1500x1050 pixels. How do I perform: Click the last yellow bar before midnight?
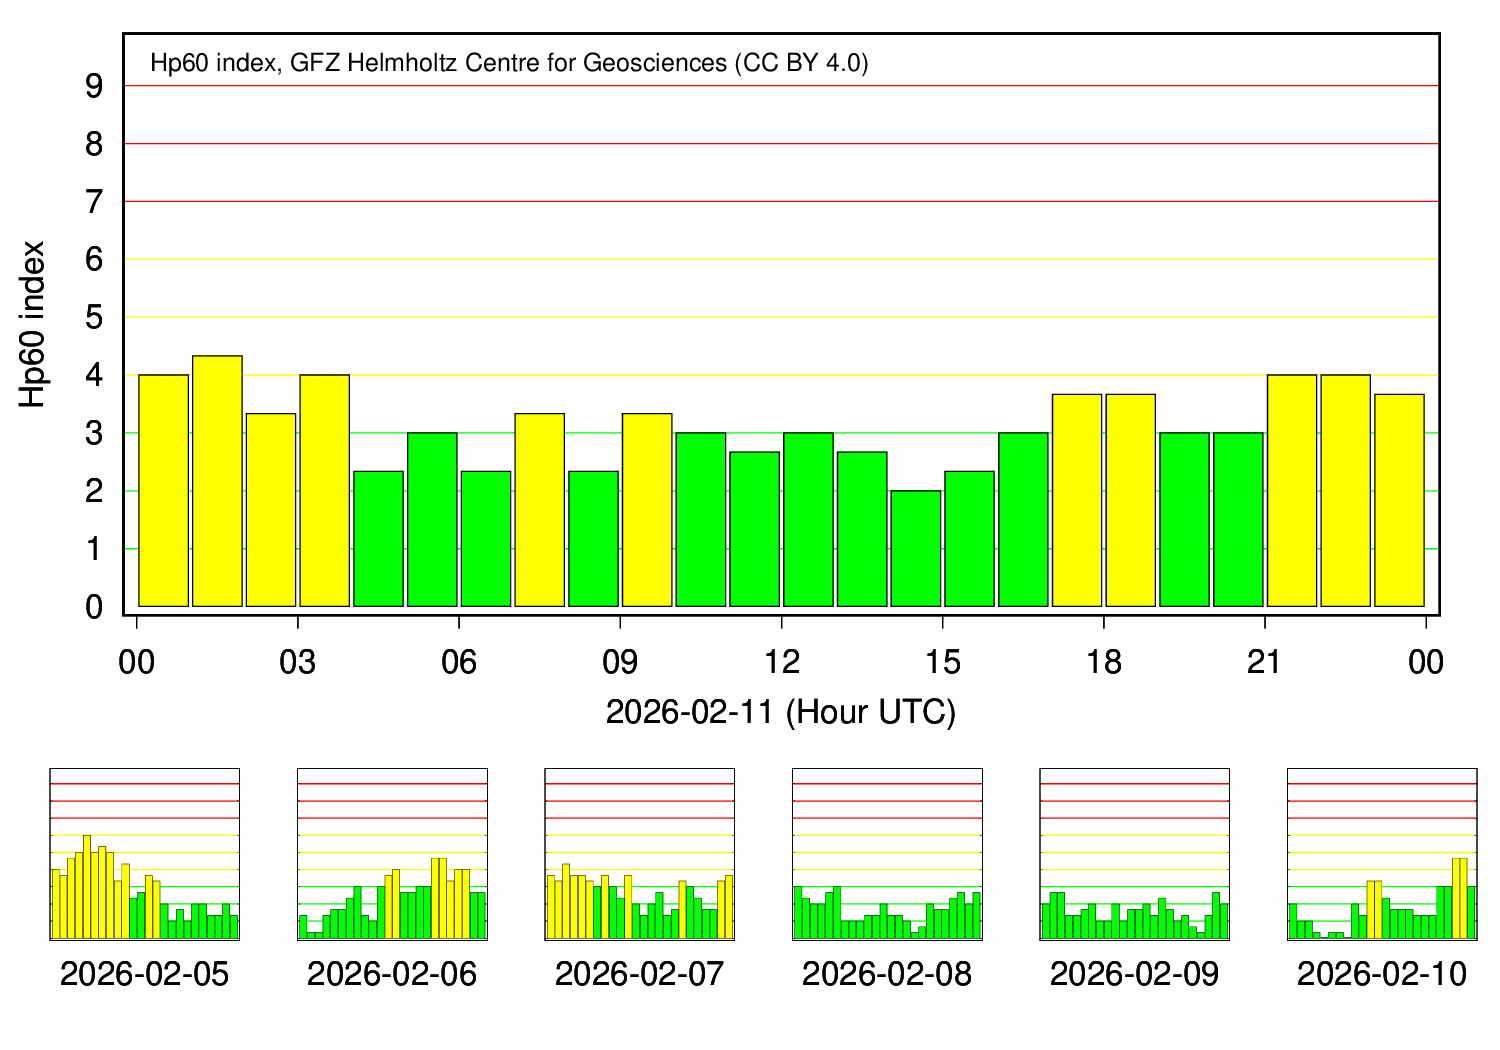click(x=1399, y=500)
